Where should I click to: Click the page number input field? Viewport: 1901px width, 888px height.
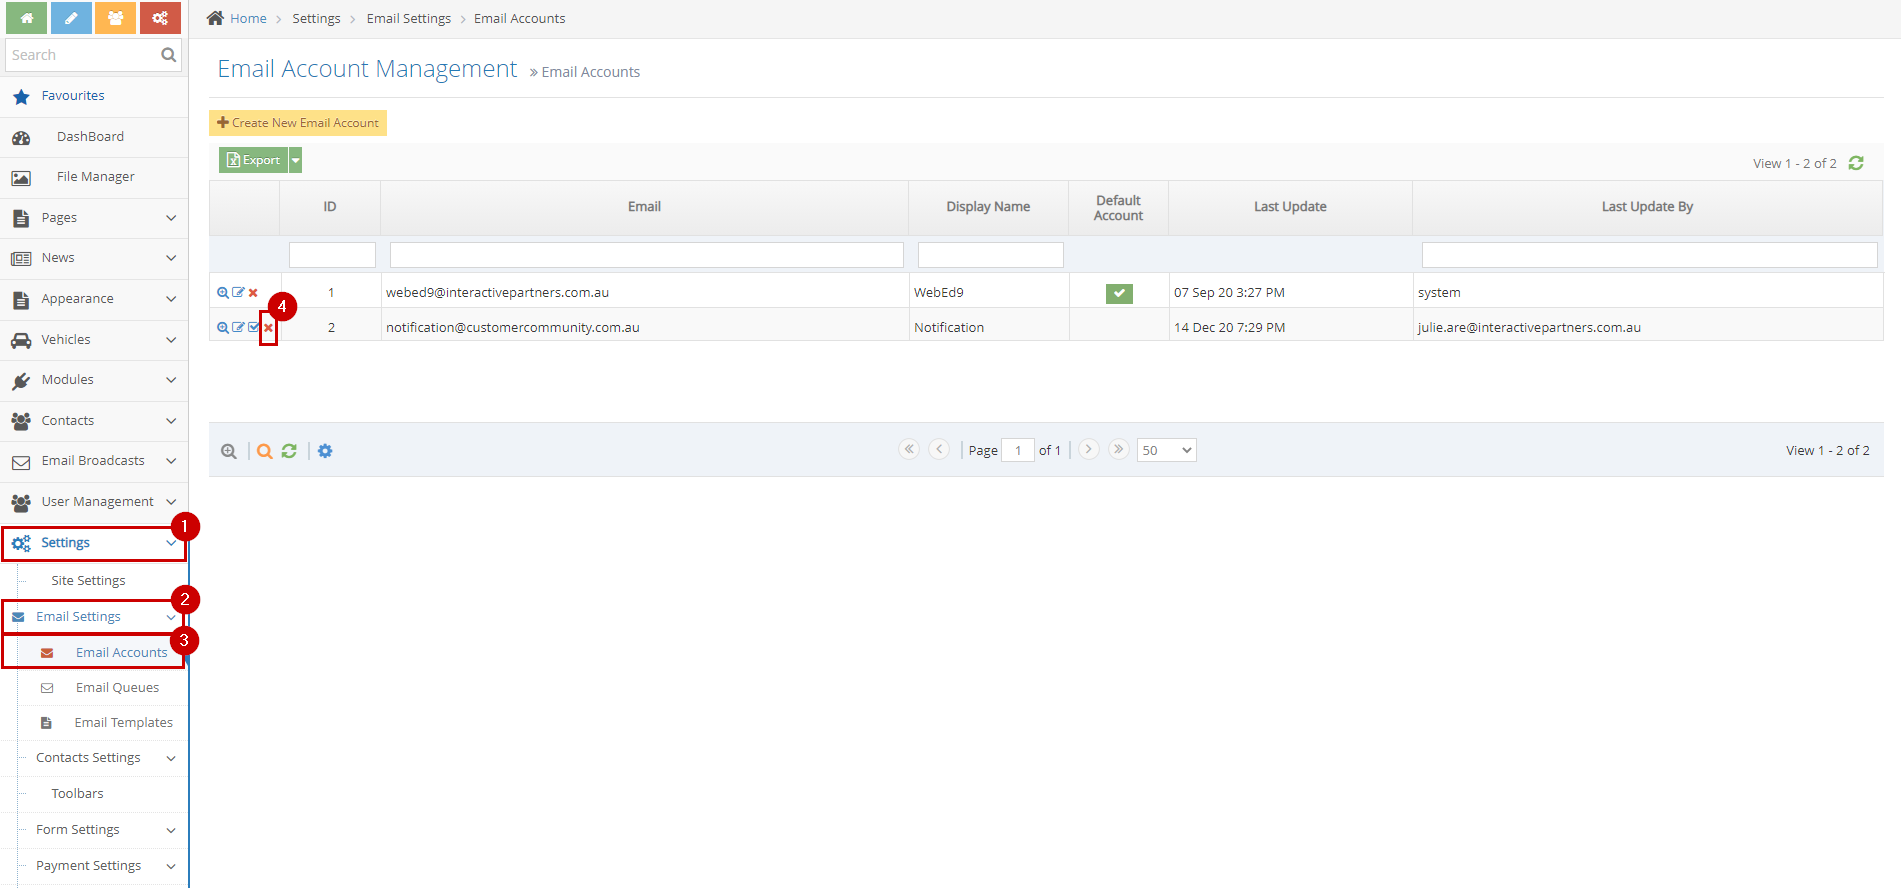(1018, 450)
